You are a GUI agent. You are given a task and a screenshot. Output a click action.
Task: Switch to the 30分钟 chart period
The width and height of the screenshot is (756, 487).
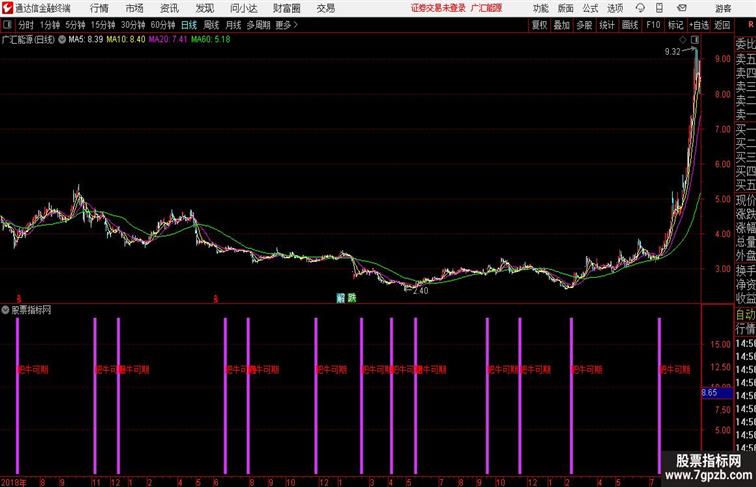[x=133, y=25]
